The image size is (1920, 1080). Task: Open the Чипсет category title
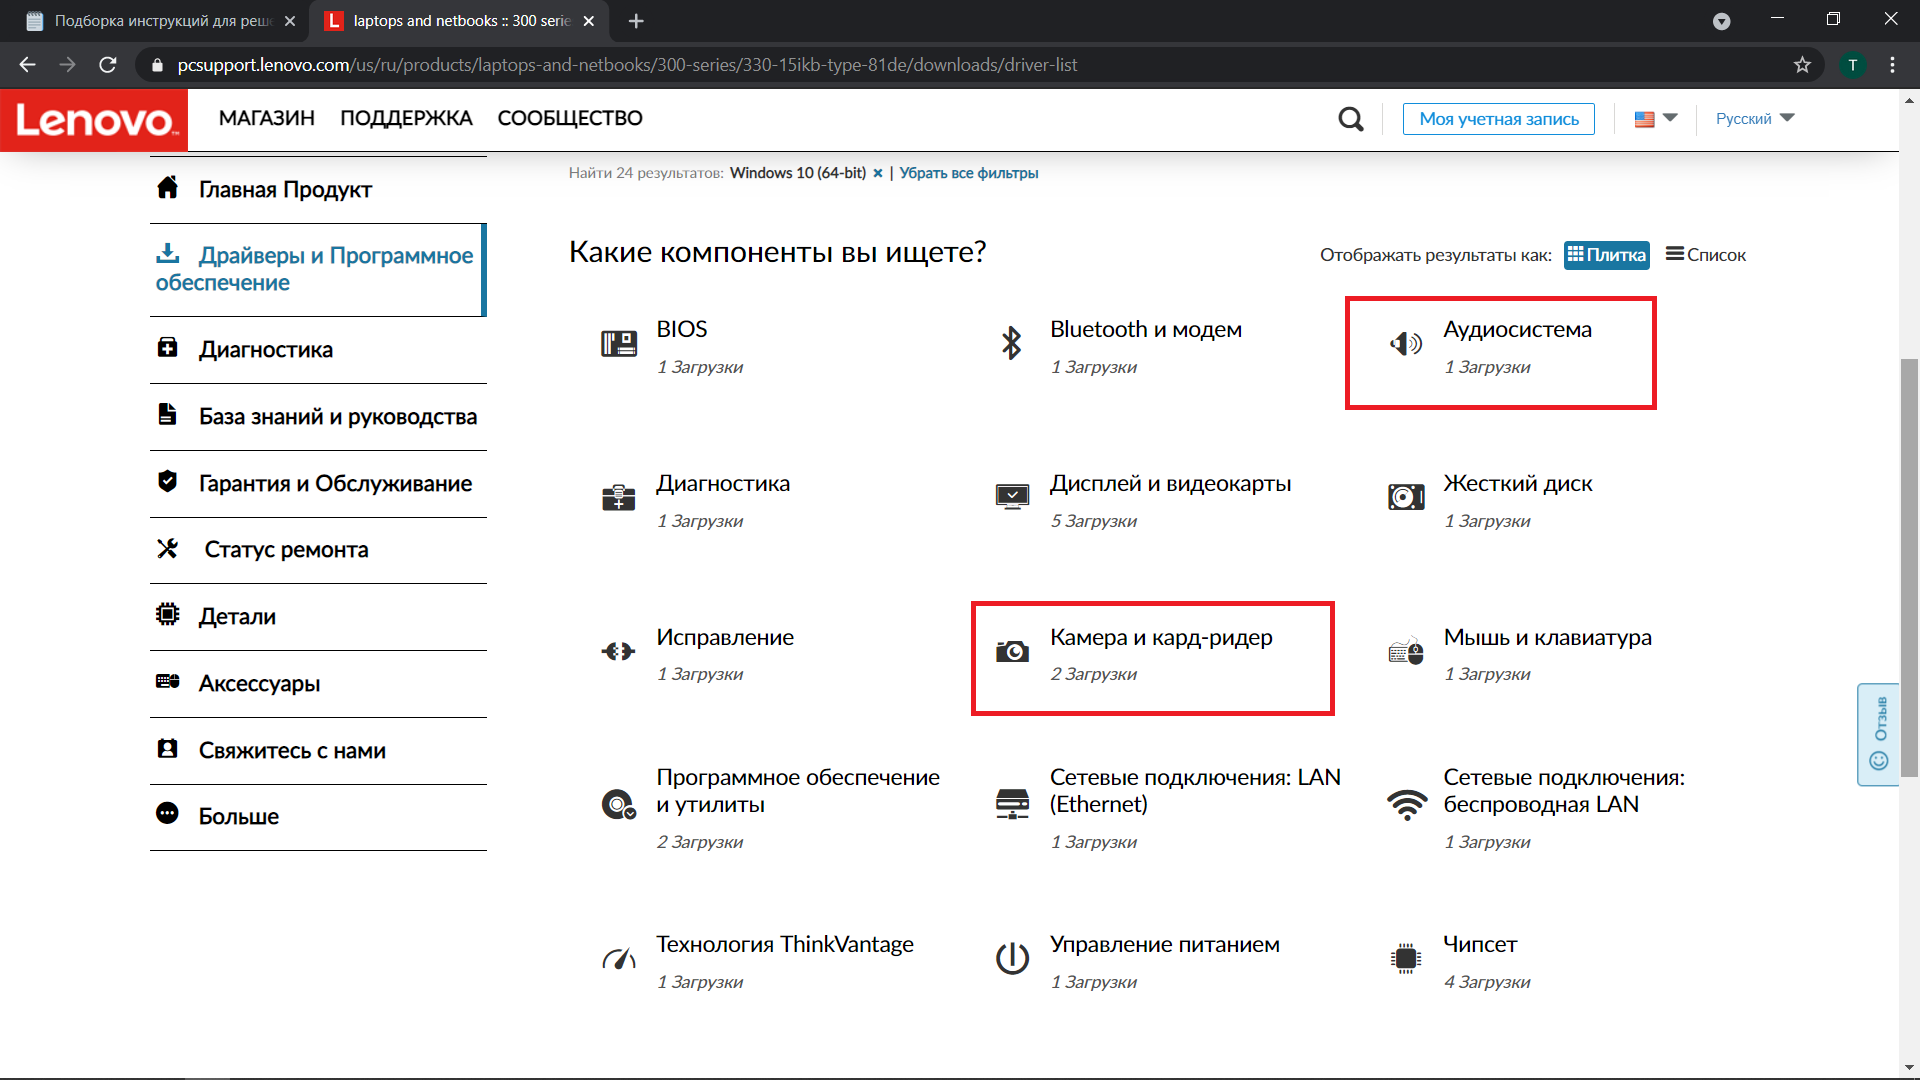(x=1480, y=945)
